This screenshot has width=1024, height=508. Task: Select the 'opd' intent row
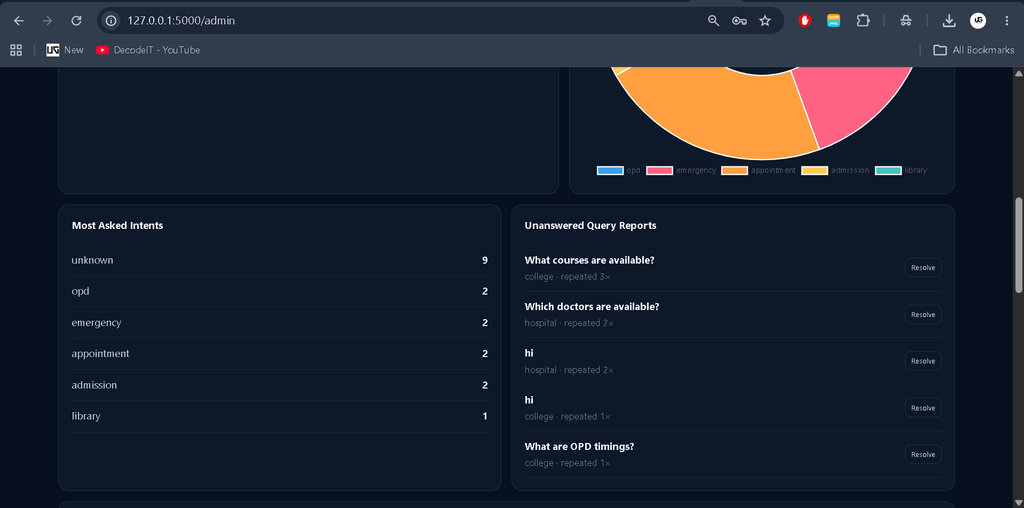tap(280, 291)
